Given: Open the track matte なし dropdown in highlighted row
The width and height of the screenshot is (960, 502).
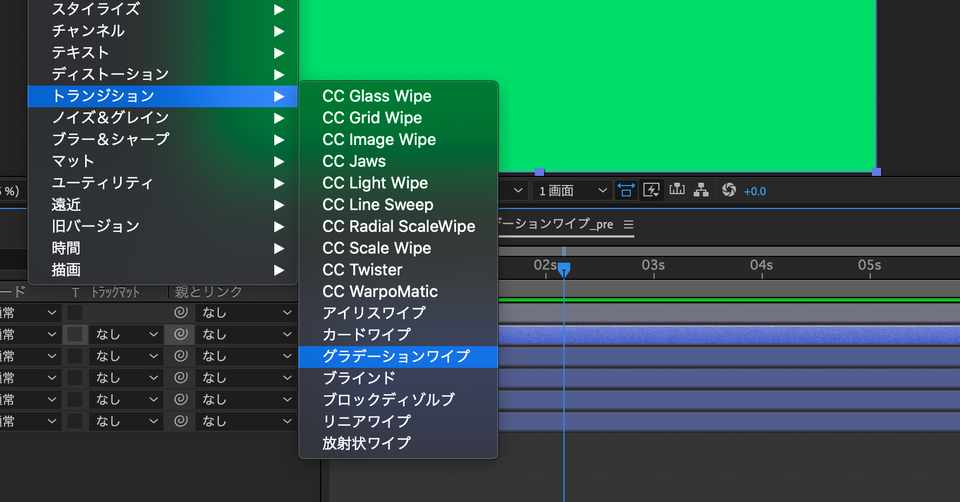Looking at the screenshot, I should pos(126,334).
